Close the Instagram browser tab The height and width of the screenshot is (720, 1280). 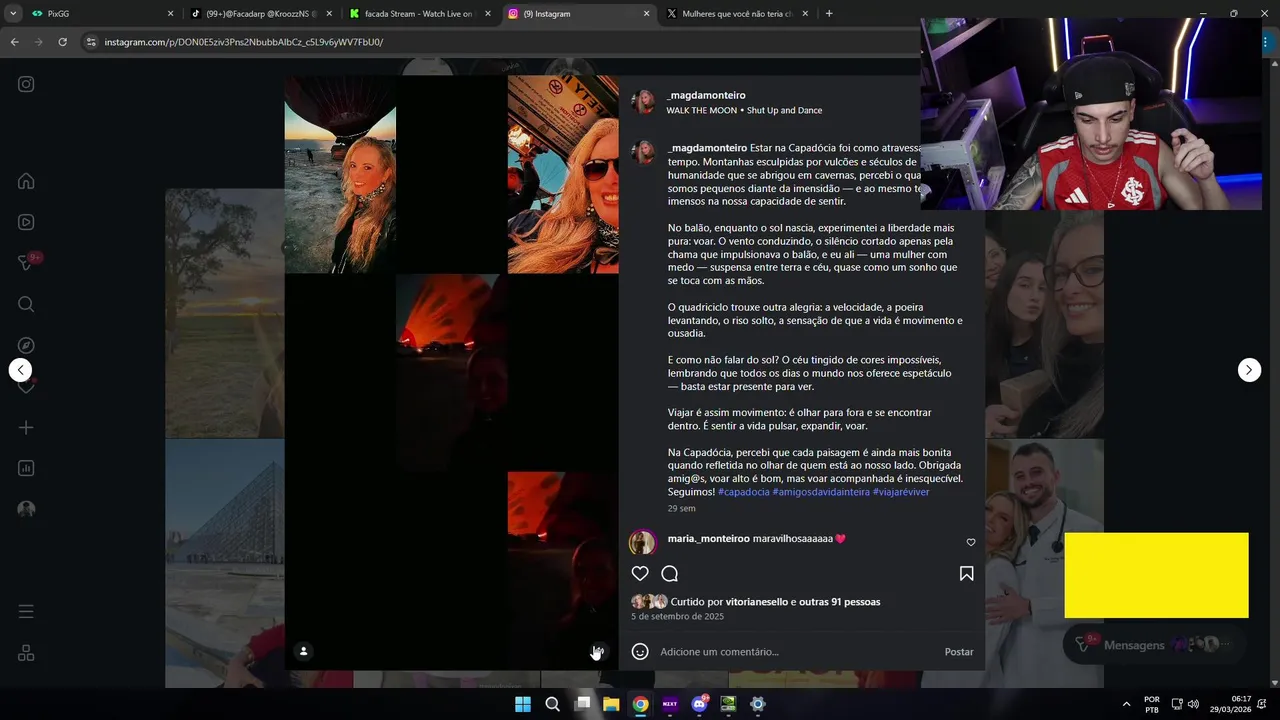646,14
